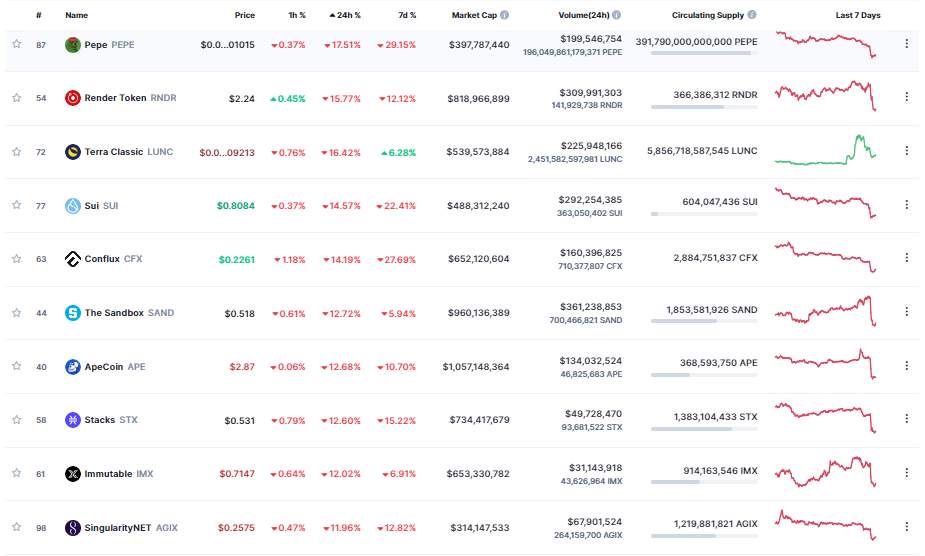This screenshot has width=925, height=556.
Task: Click ApeCoin market cap $1,057,148,364
Action: [x=476, y=367]
